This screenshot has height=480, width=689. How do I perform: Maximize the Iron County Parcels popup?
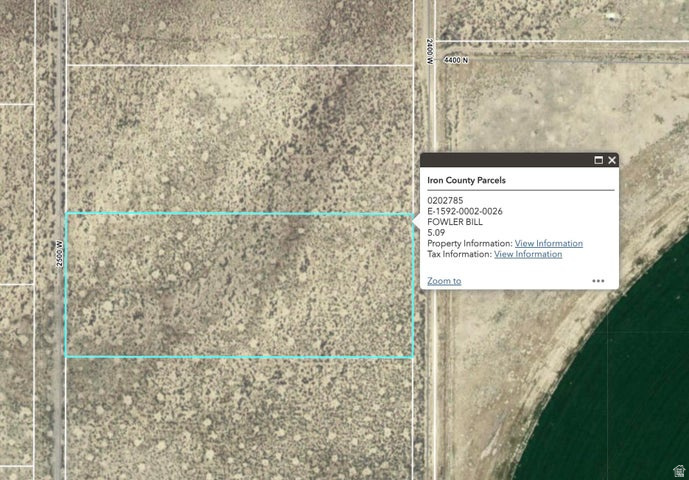[x=599, y=160]
